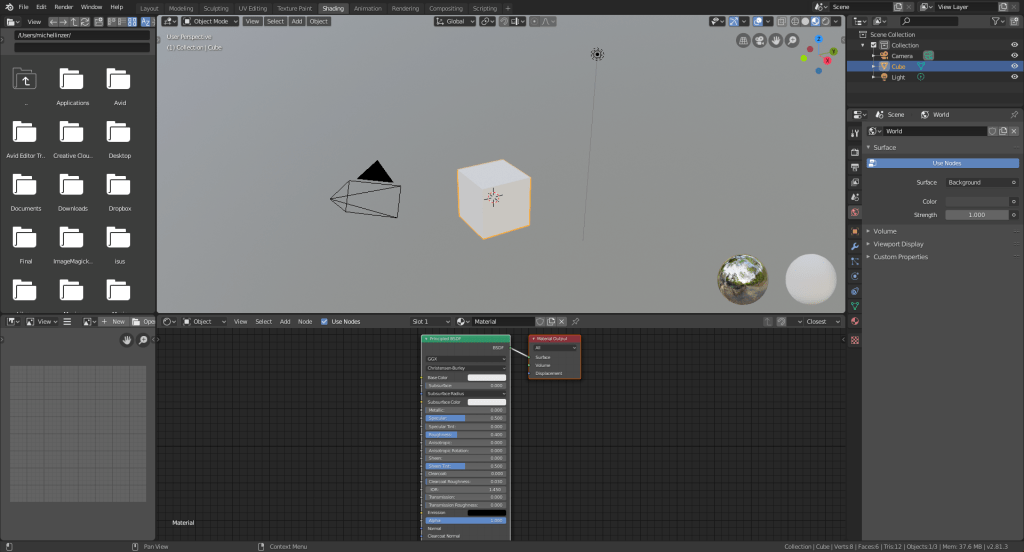Image resolution: width=1024 pixels, height=552 pixels.
Task: Open the Downloads folder in file browser
Action: pos(73,185)
